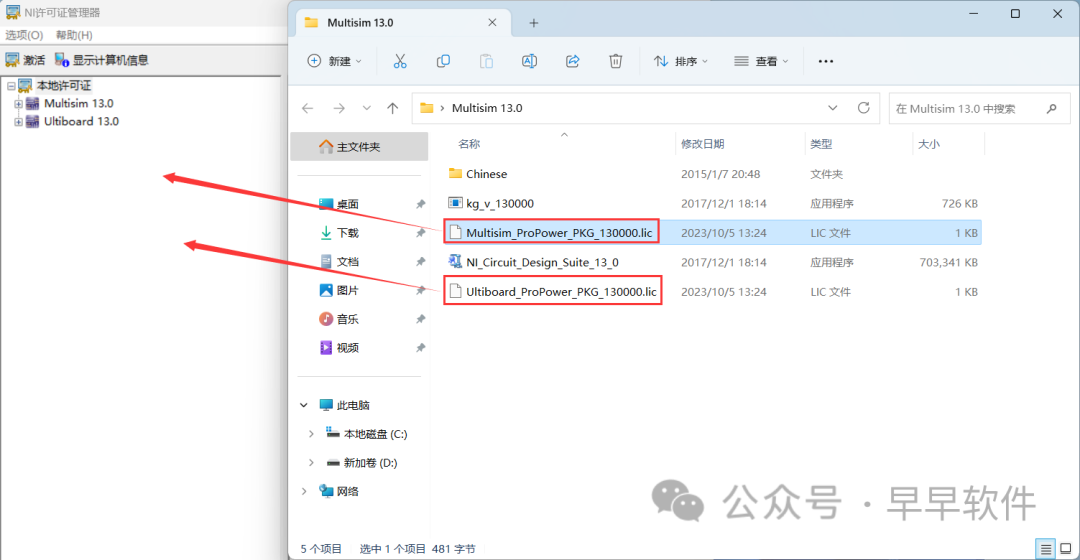Viewport: 1080px width, 560px height.
Task: Sort by 大小 column header
Action: 928,144
